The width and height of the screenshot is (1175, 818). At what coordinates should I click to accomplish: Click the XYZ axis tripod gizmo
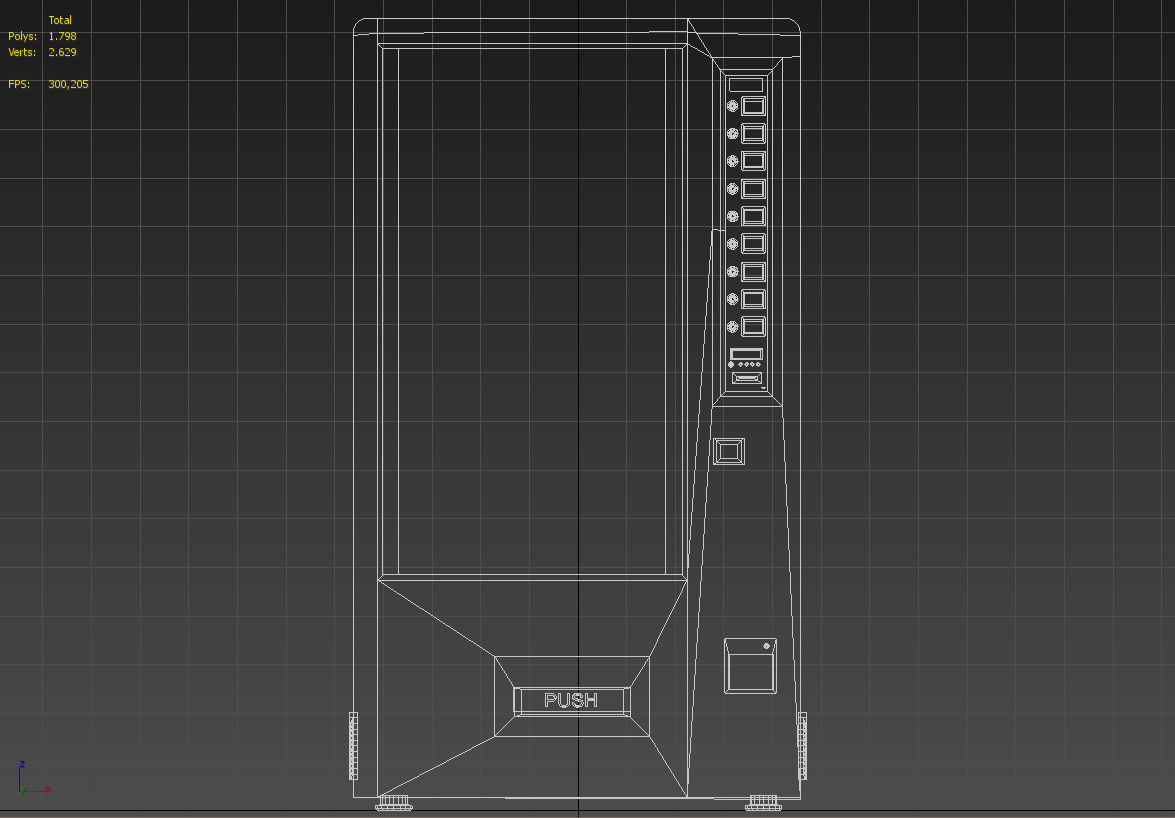33,778
